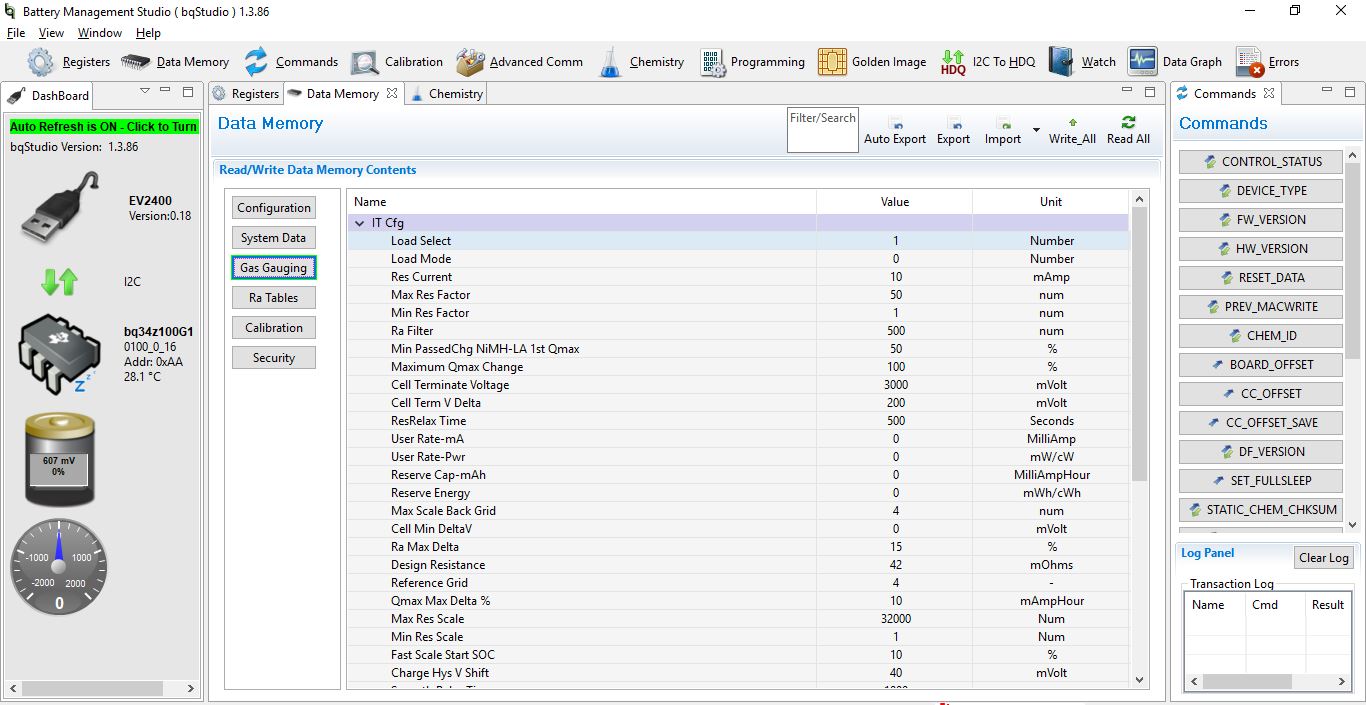
Task: Send the CC_OFFSET_SAVE command
Action: 1260,422
